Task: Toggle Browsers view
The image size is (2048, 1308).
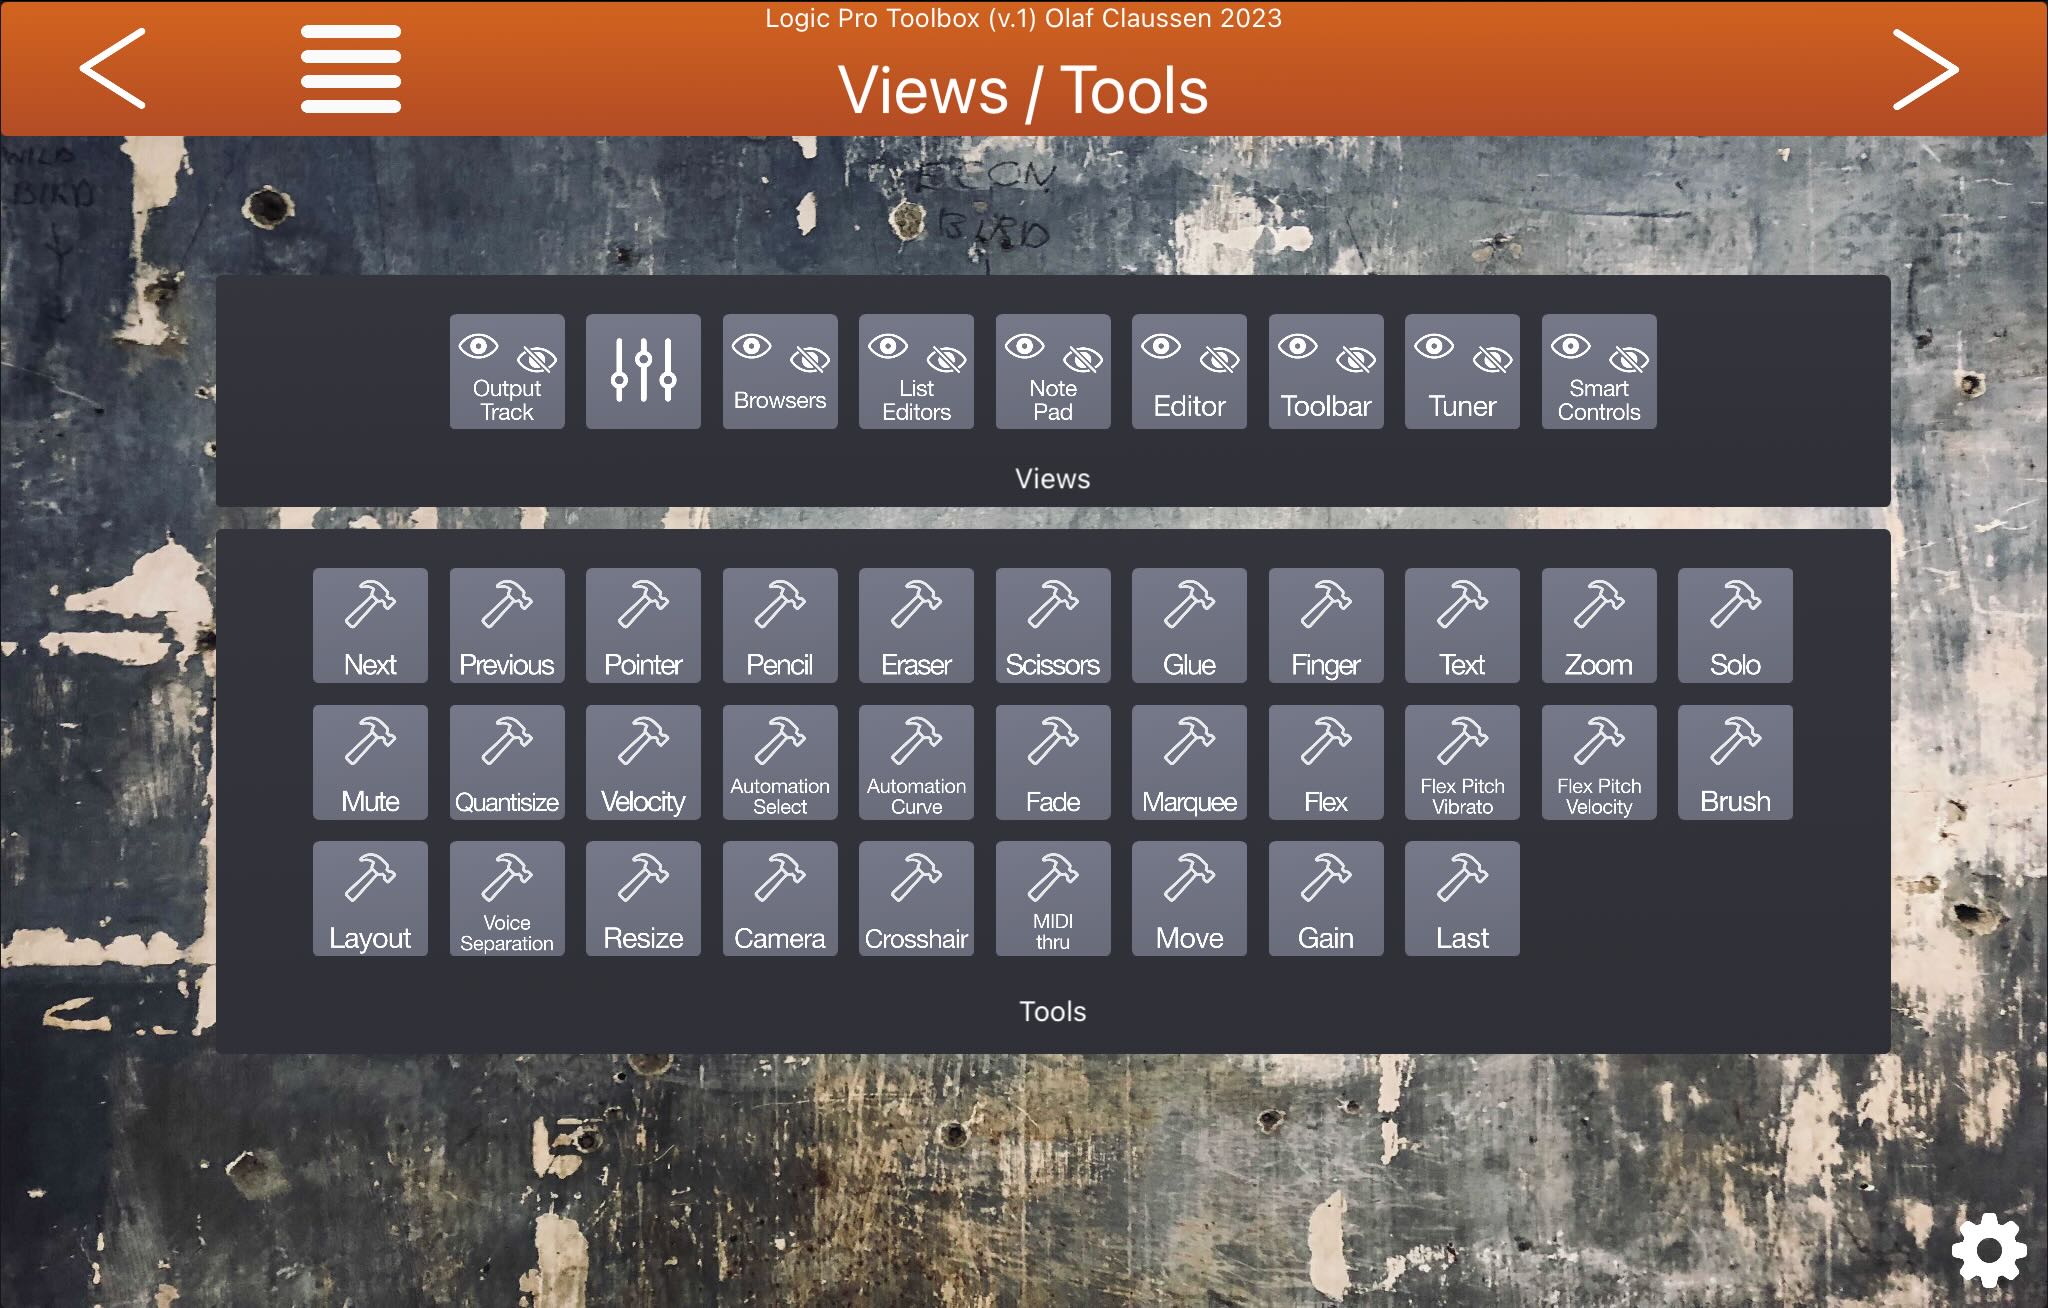Action: (x=780, y=372)
